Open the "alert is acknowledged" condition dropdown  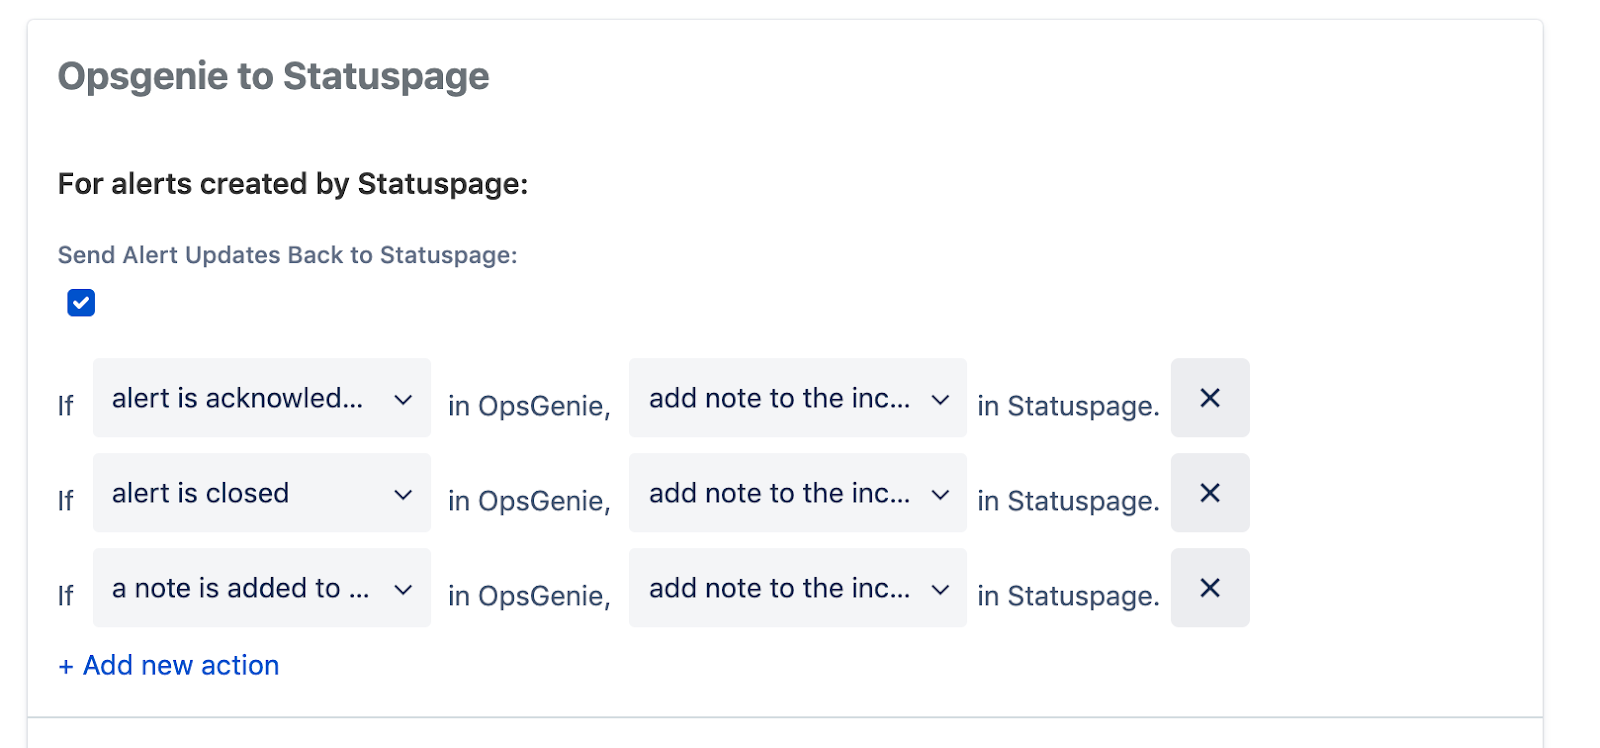click(260, 398)
